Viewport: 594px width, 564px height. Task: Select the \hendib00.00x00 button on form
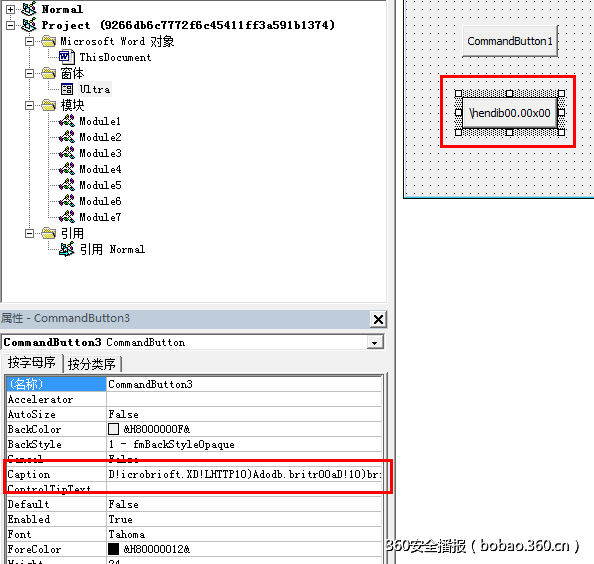510,113
